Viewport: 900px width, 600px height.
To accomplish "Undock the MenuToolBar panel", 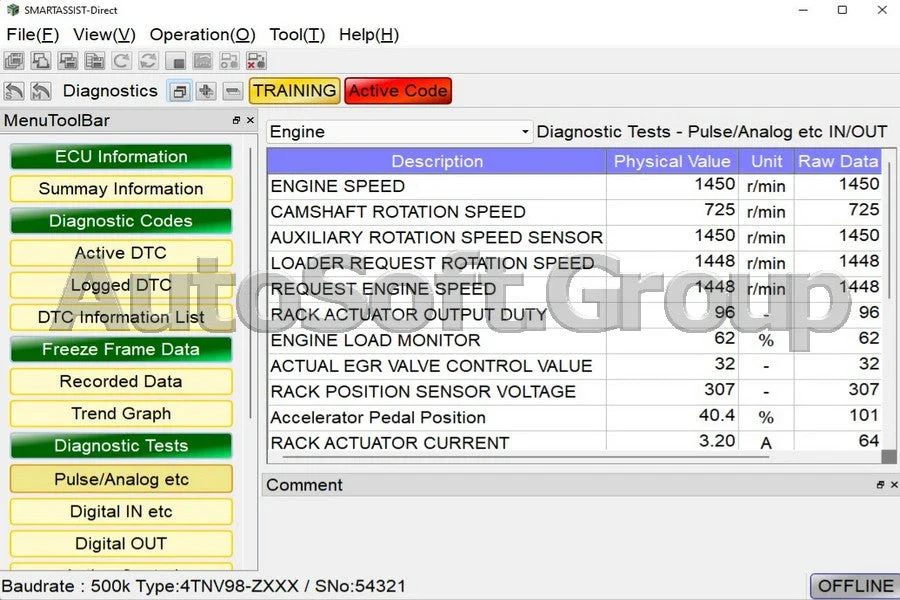I will 236,120.
